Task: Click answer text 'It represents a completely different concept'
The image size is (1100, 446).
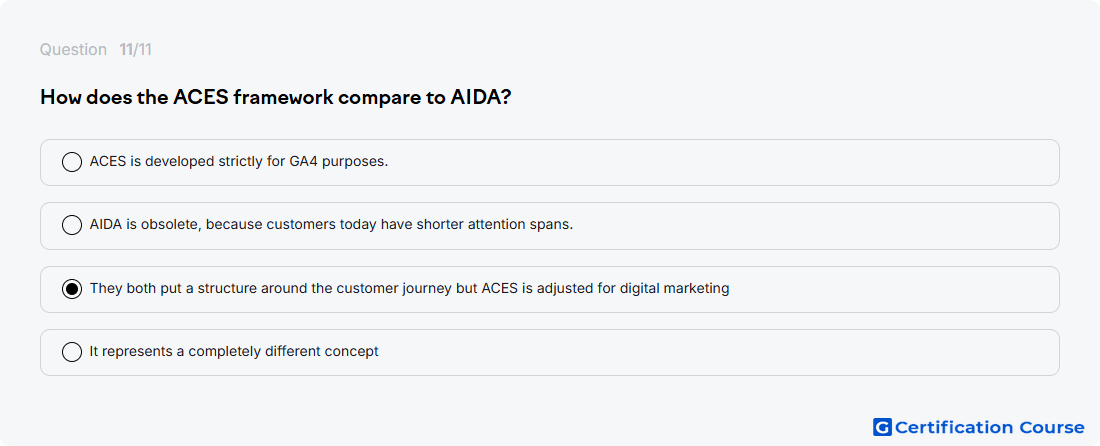Action: (234, 351)
